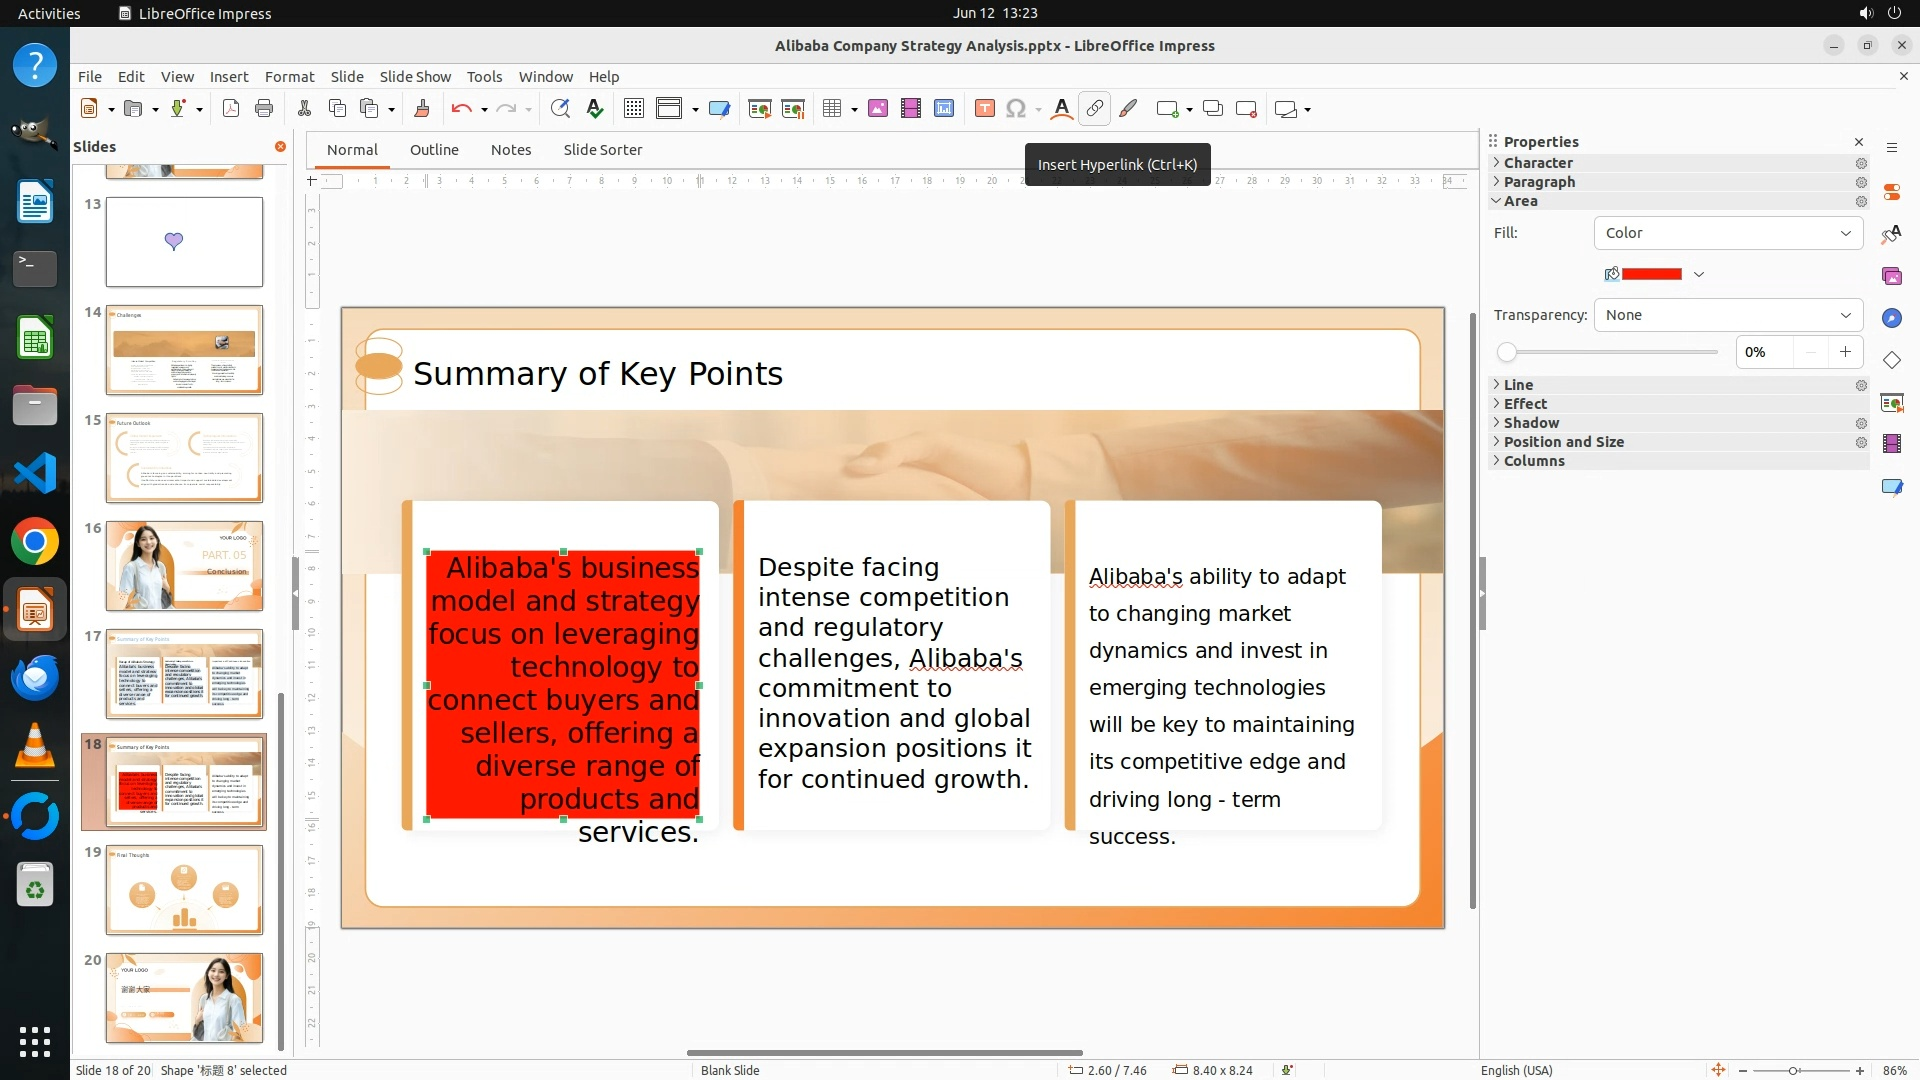Click the Spelling check icon
Screen dimensions: 1920x1080
pyautogui.click(x=595, y=109)
